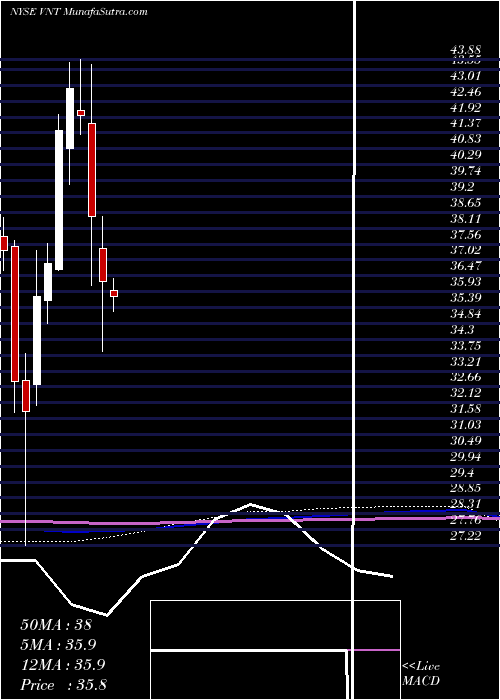Click the 38.65 price axis label
The image size is (500, 700).
466,203
